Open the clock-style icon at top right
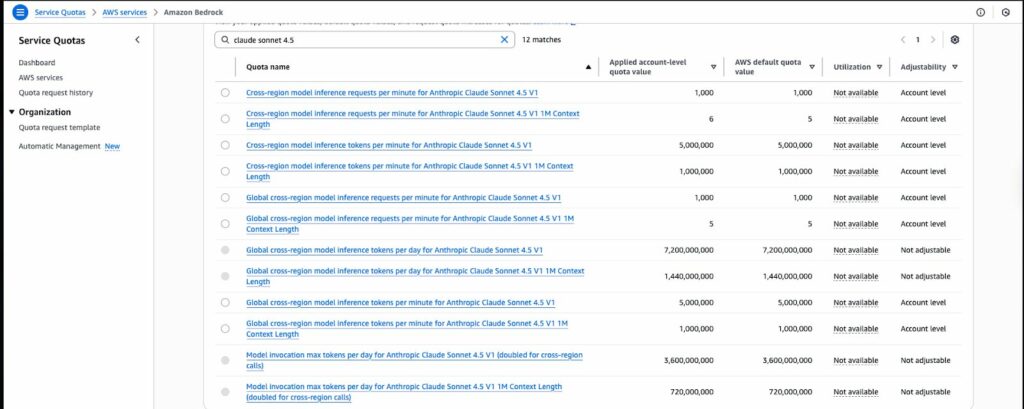The image size is (1024, 409). click(1005, 12)
